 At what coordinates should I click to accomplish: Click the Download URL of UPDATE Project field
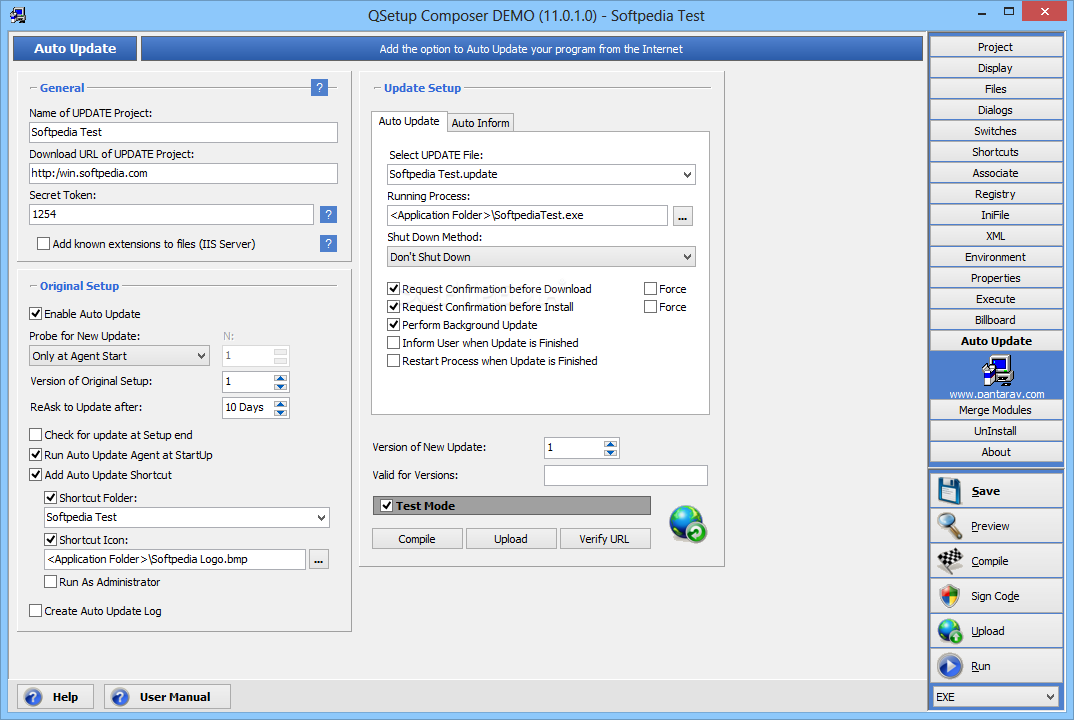(184, 173)
